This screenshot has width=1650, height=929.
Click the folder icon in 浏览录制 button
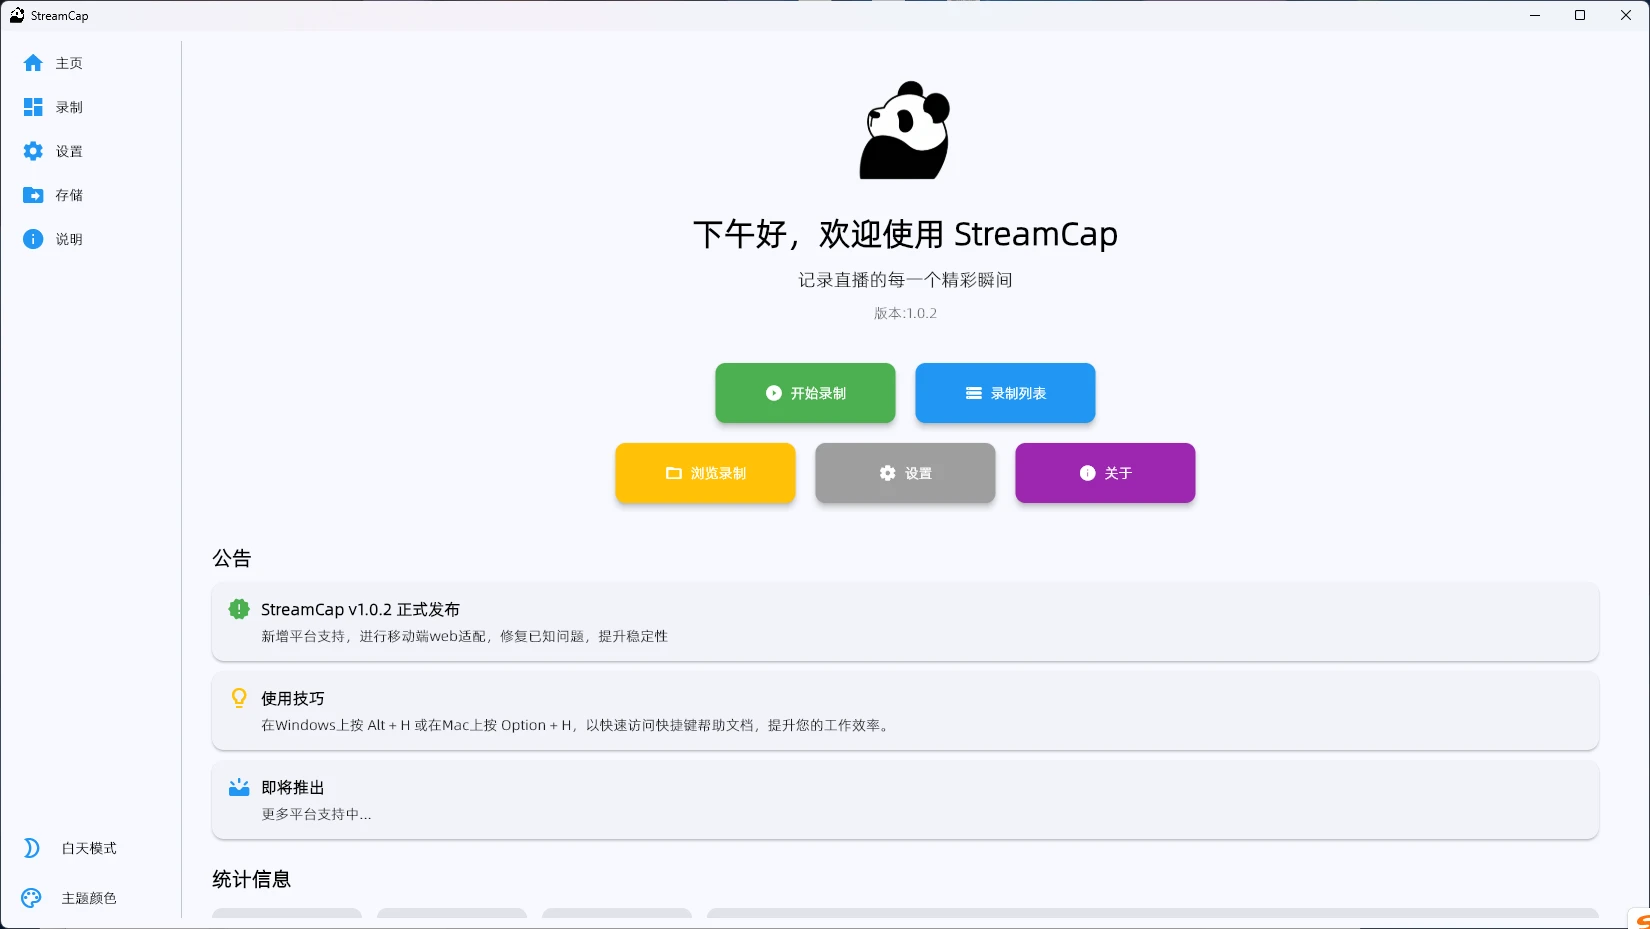pyautogui.click(x=674, y=473)
